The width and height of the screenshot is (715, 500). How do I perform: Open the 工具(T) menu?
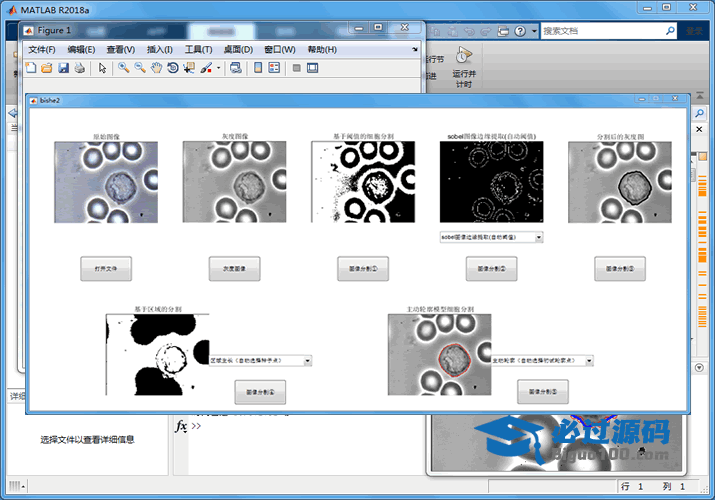[x=198, y=49]
